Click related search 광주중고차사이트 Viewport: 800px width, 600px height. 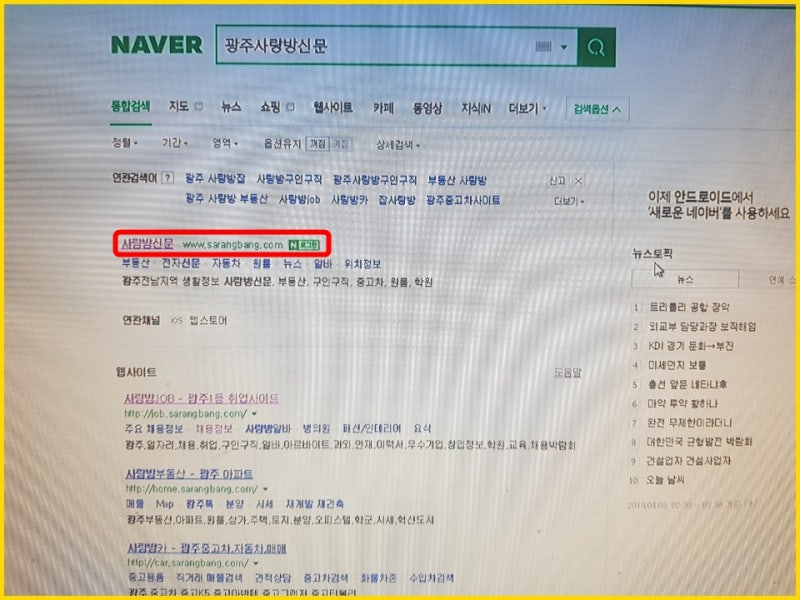463,201
